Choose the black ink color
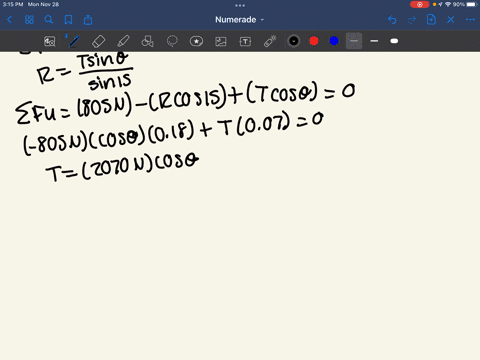 (x=294, y=41)
